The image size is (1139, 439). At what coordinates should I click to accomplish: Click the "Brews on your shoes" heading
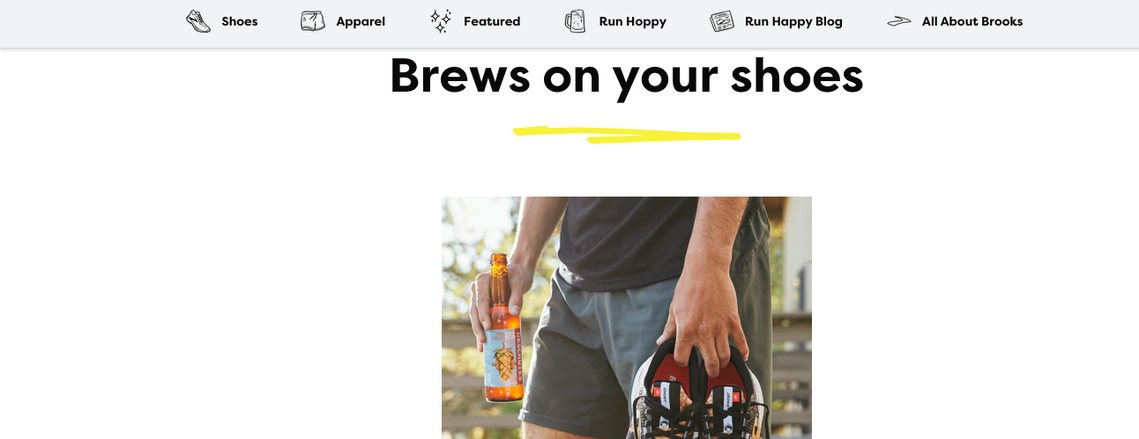click(x=626, y=76)
